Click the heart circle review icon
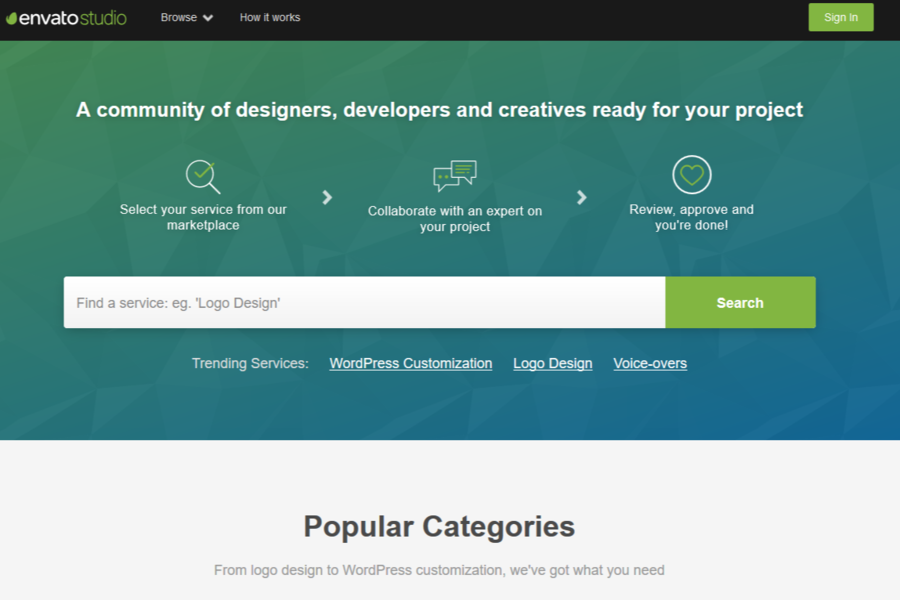Screen dimensions: 900x600 [692, 175]
